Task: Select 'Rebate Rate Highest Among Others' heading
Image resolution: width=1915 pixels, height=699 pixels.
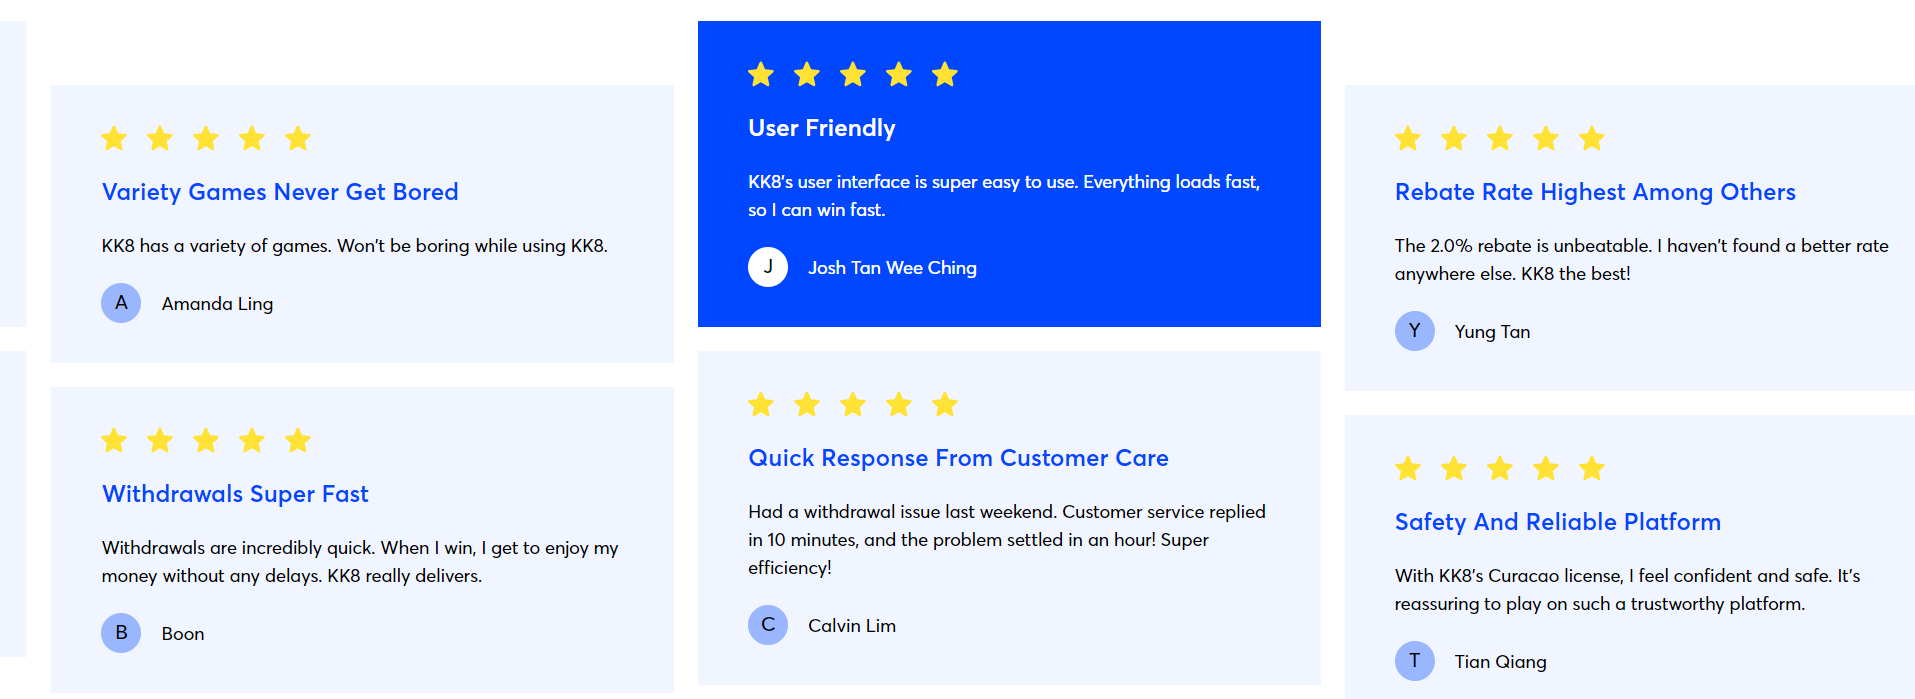Action: click(x=1595, y=192)
